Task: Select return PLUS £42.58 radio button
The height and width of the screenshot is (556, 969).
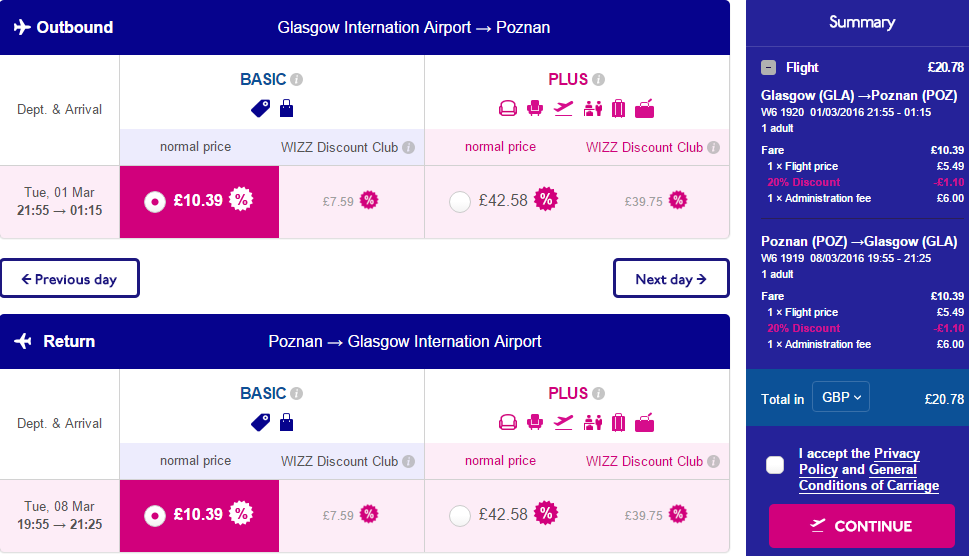Action: point(460,515)
